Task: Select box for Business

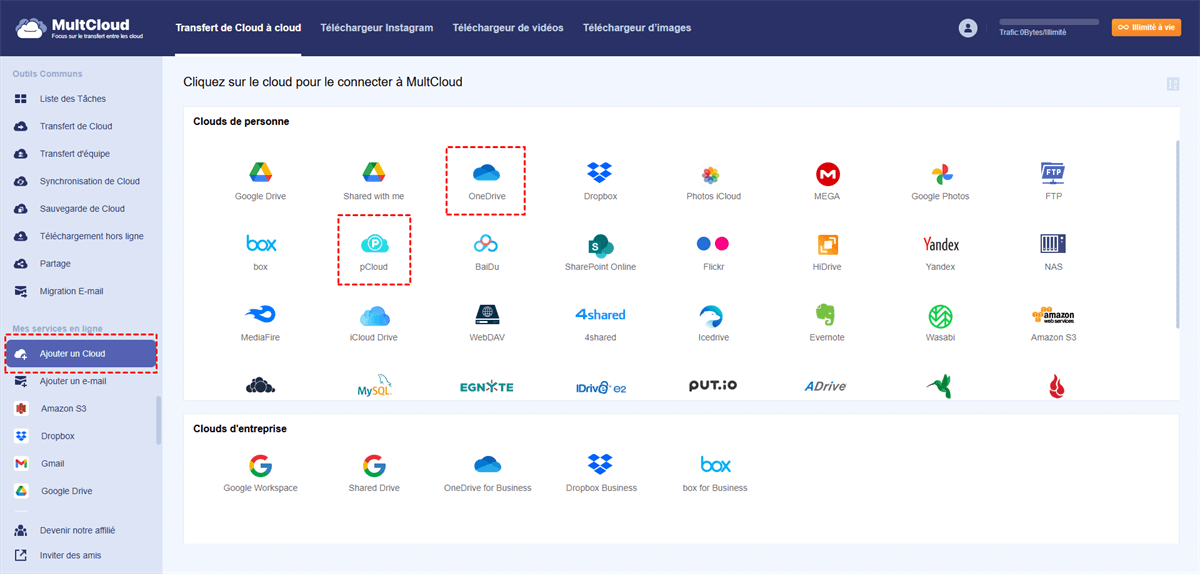Action: [714, 473]
